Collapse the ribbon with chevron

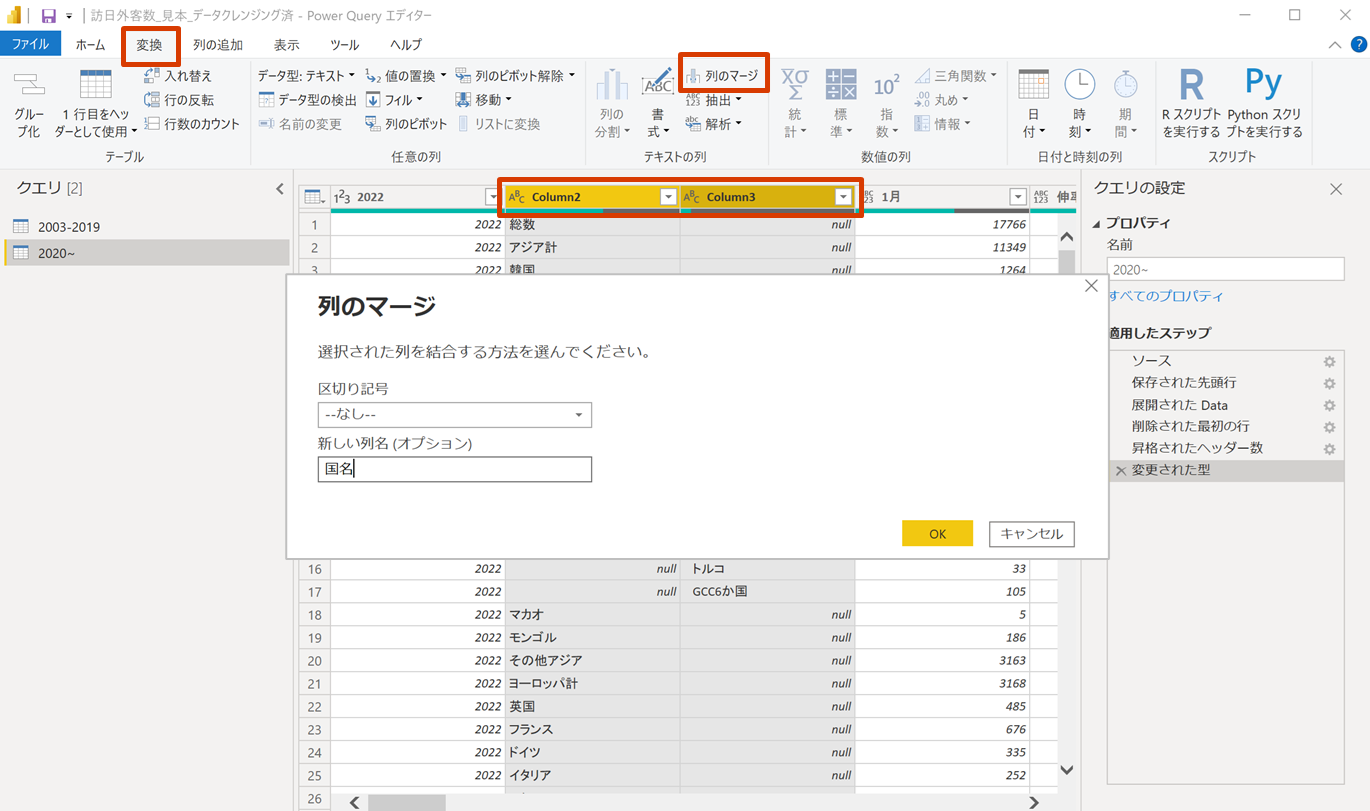1335,45
